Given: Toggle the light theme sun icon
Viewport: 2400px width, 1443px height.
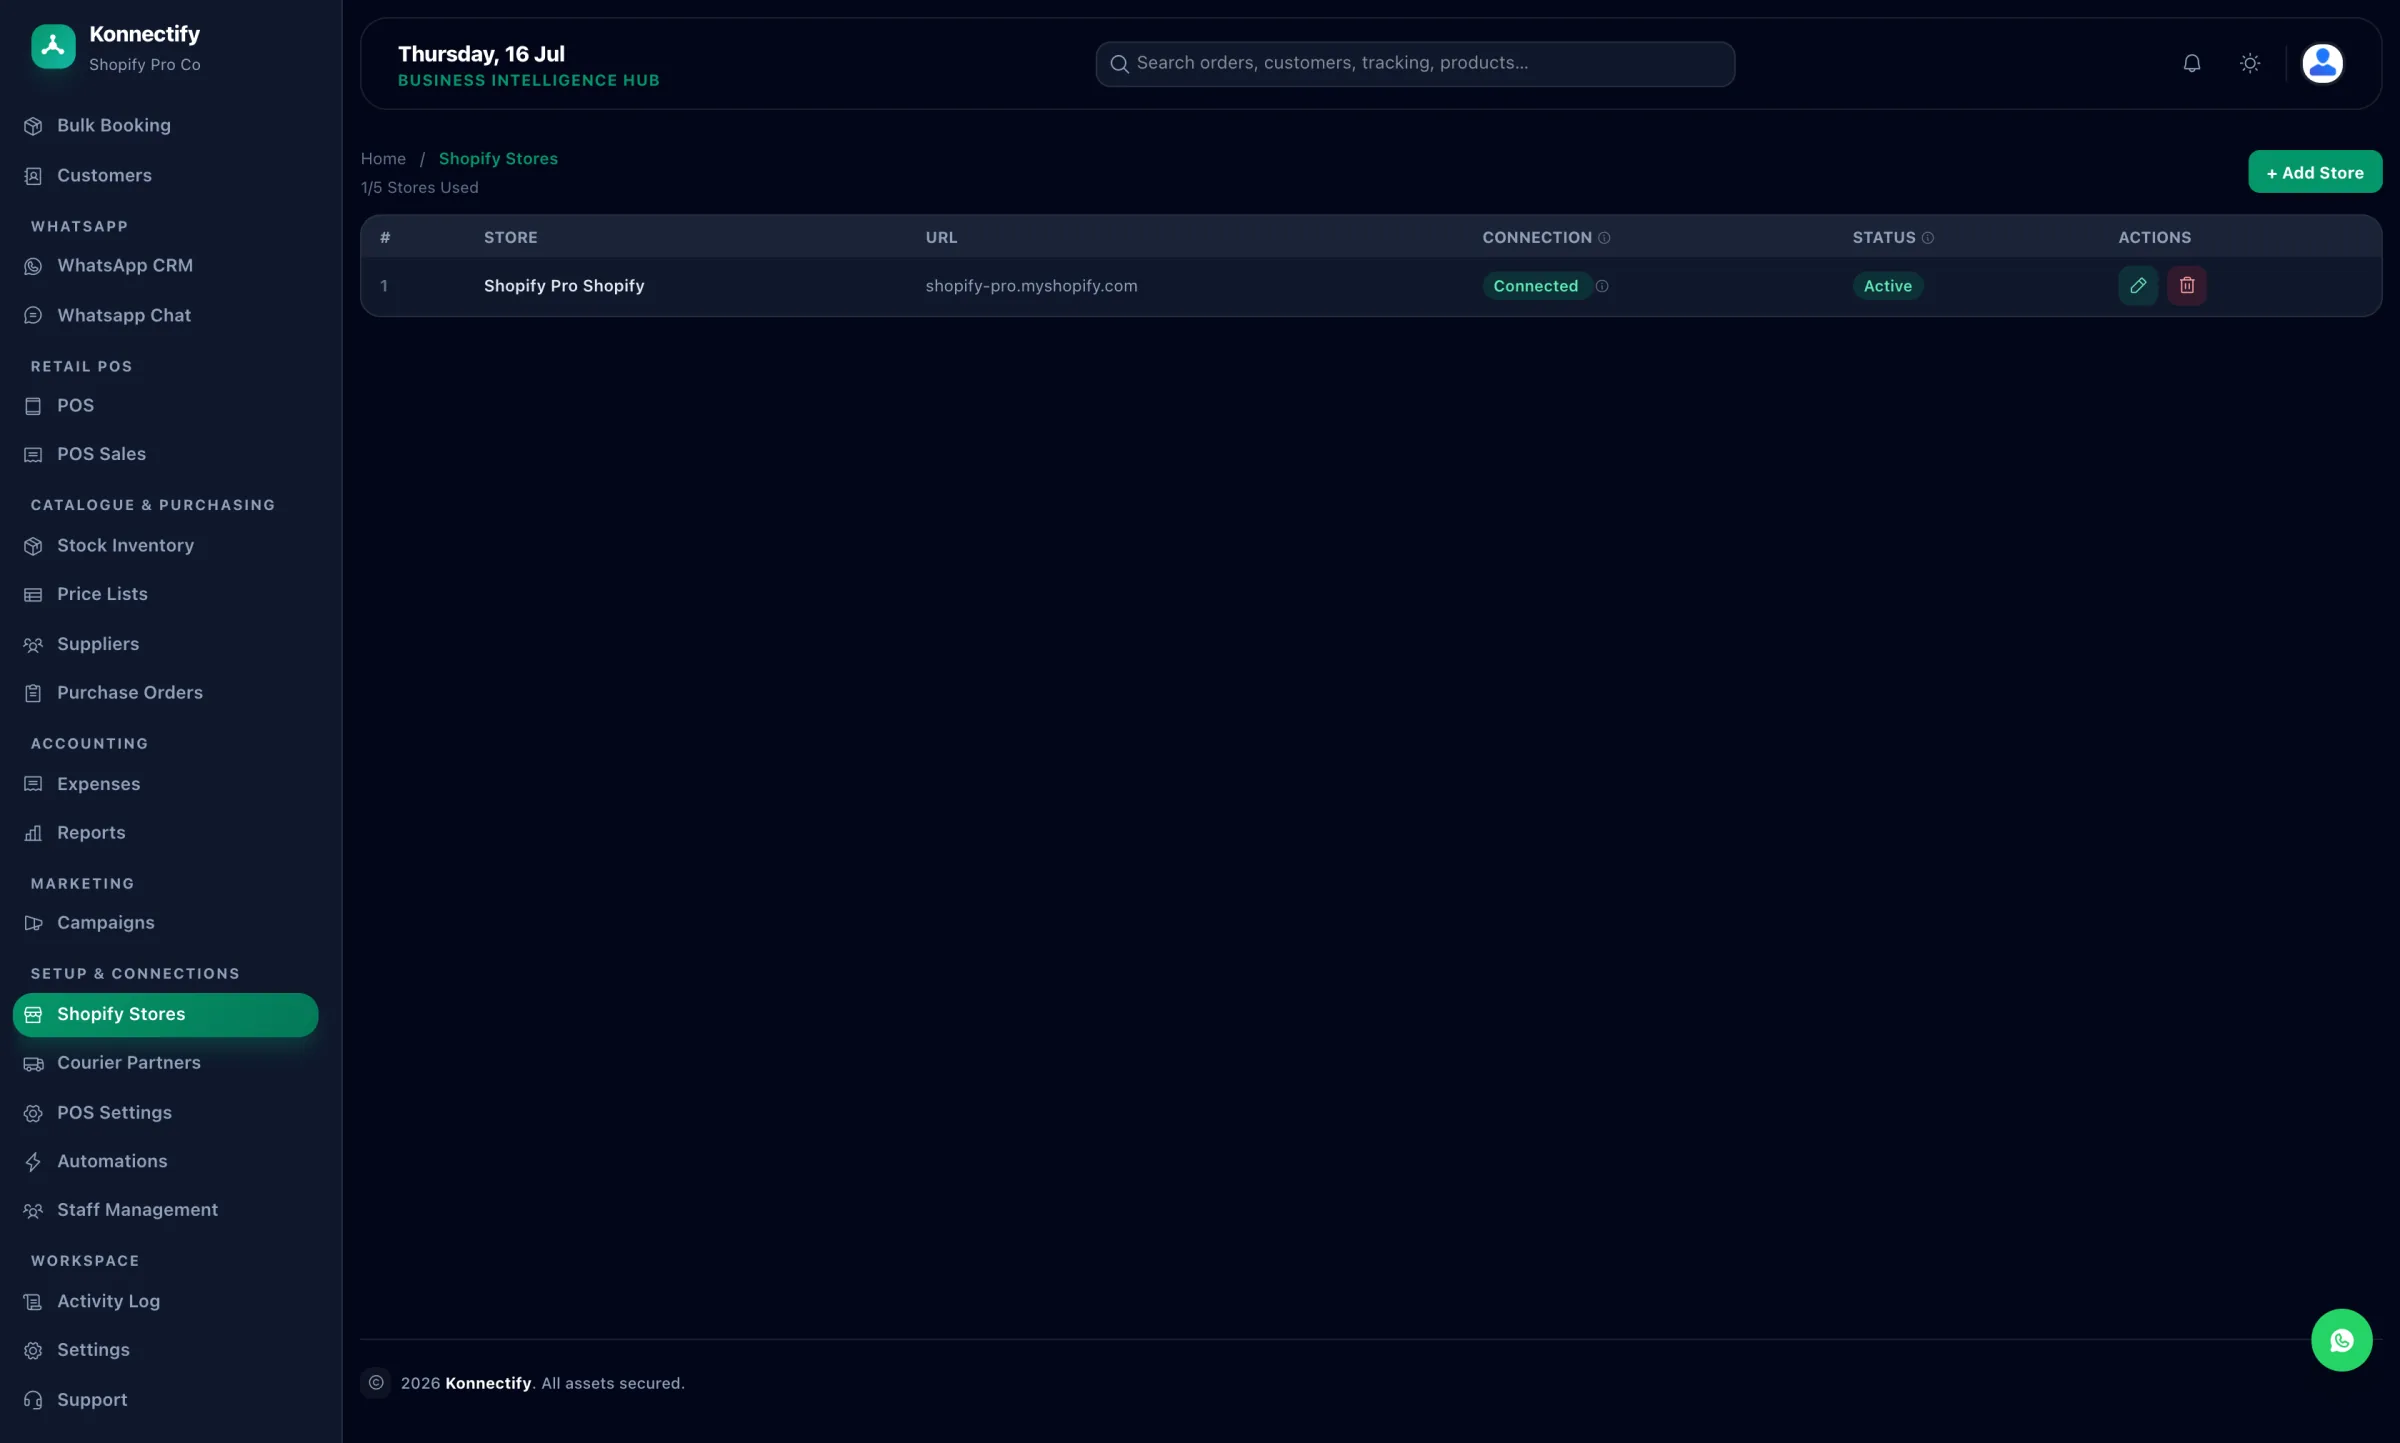Looking at the screenshot, I should pyautogui.click(x=2249, y=63).
